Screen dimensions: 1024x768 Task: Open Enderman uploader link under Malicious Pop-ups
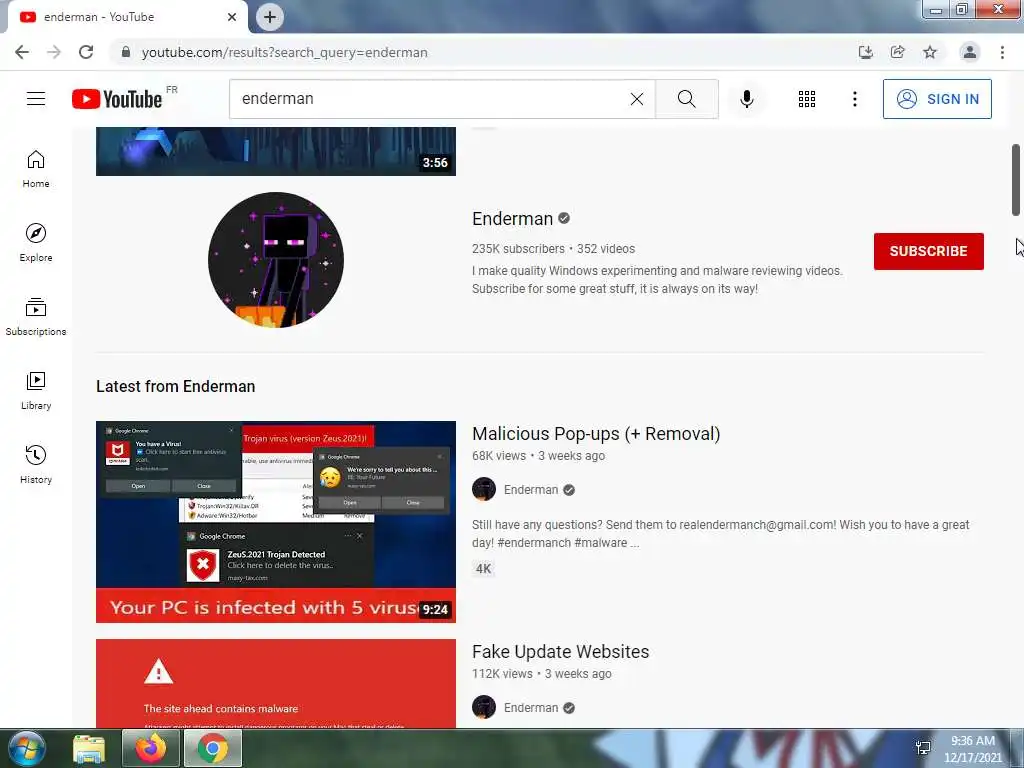point(531,490)
